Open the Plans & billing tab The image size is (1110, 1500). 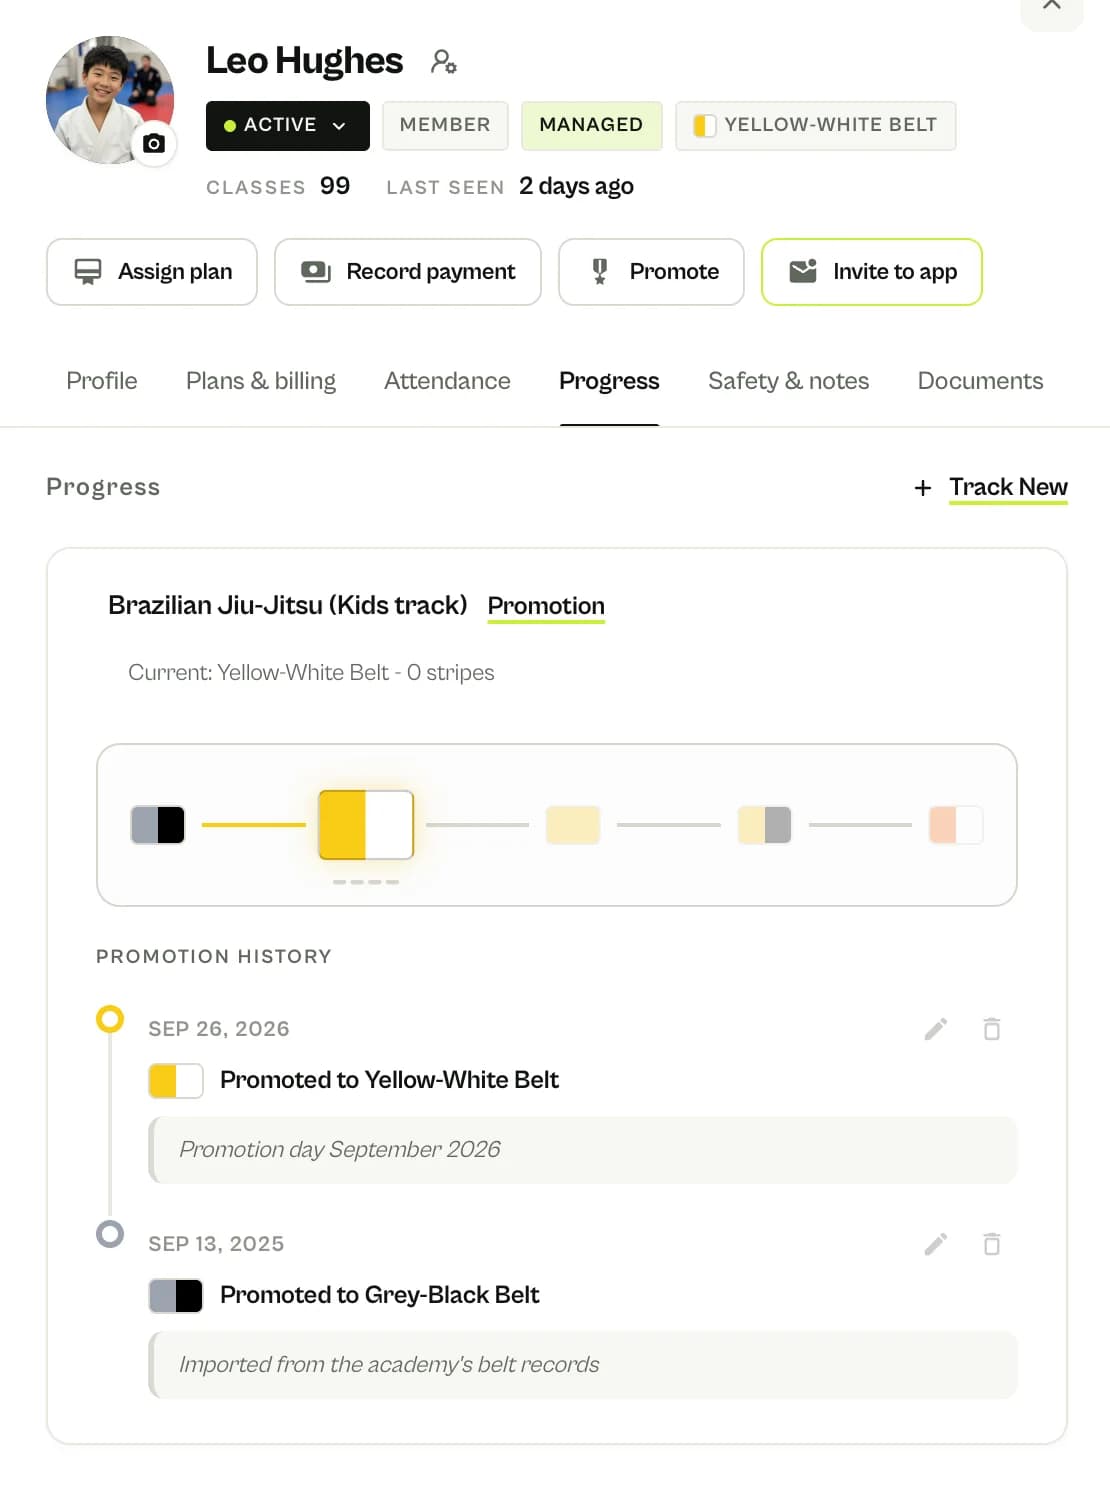(261, 381)
